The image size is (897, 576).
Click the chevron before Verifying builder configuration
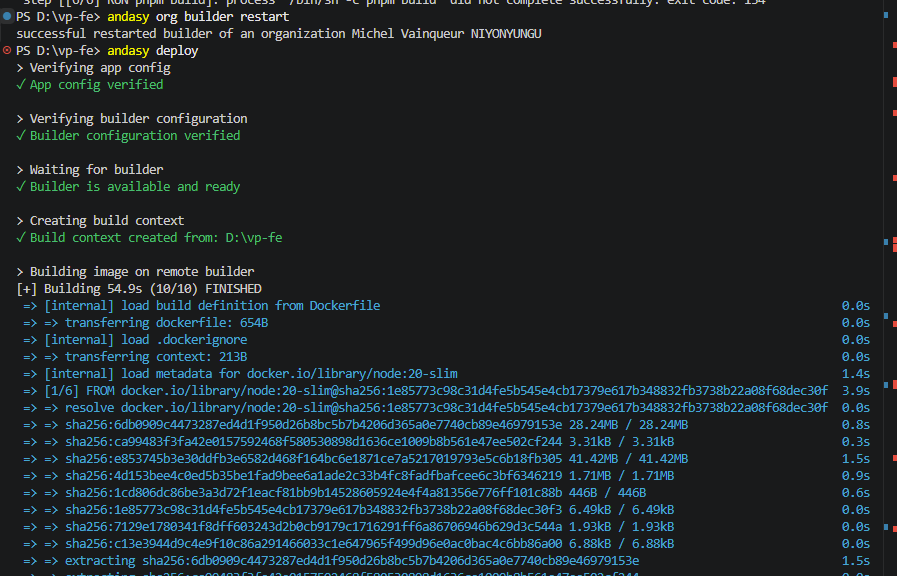21,119
